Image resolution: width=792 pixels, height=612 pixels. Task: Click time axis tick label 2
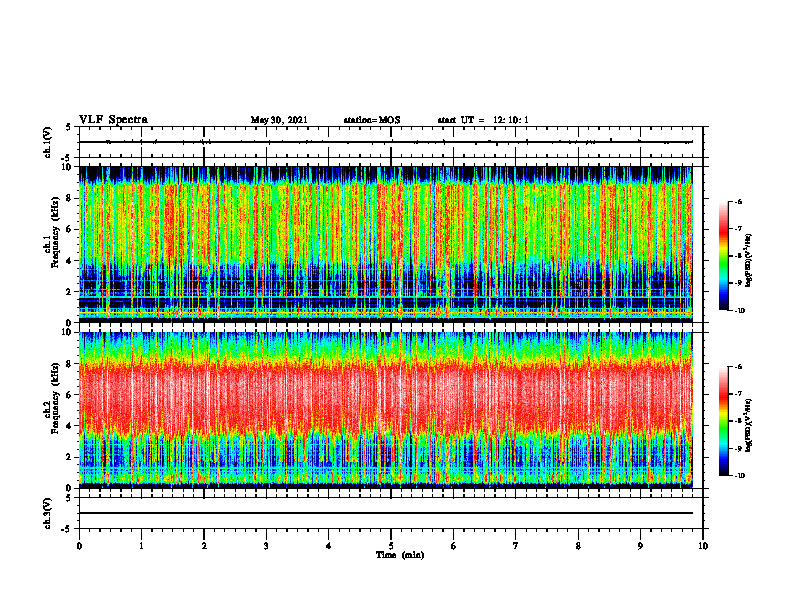click(x=204, y=546)
